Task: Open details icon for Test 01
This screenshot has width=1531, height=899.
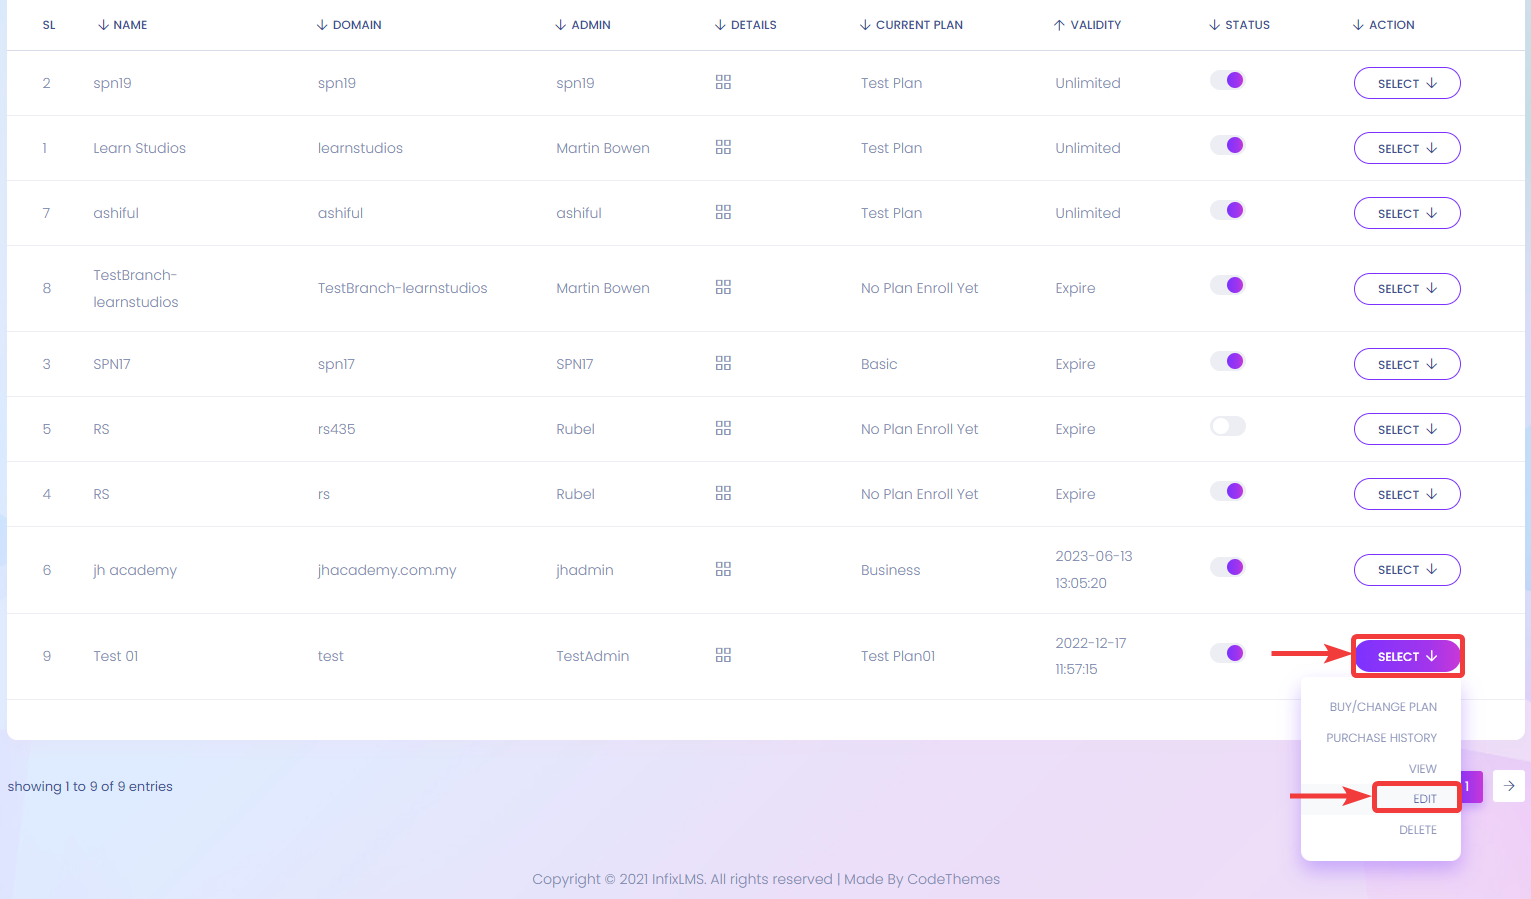Action: [723, 655]
